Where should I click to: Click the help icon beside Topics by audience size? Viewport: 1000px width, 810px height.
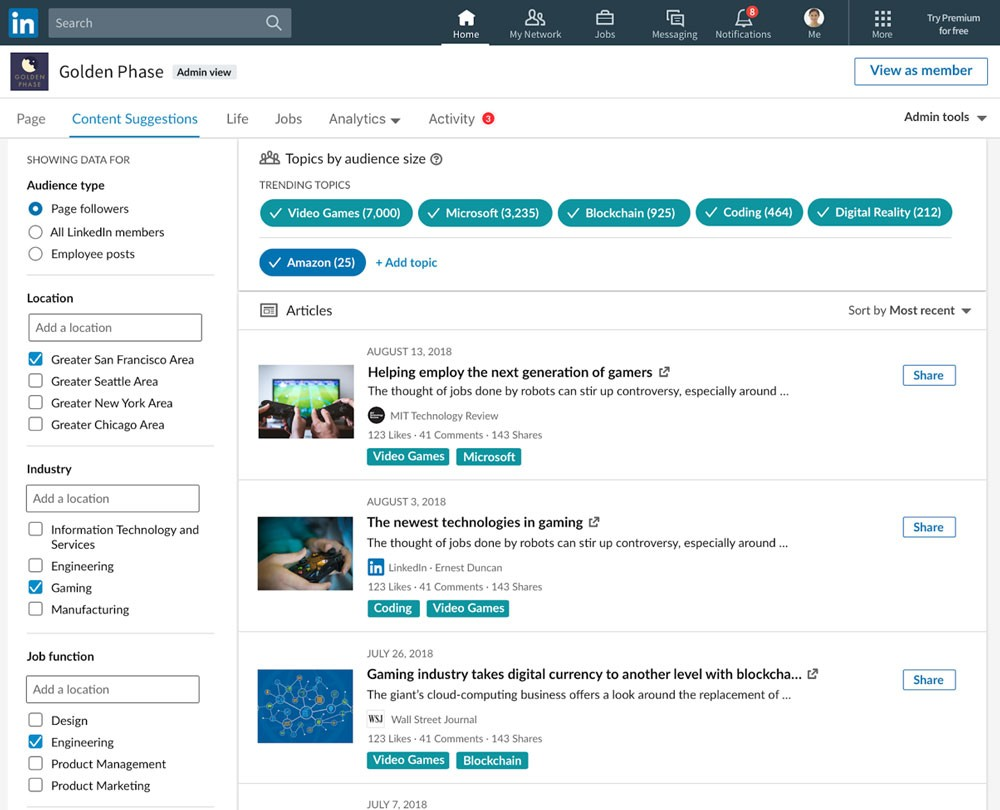(436, 159)
